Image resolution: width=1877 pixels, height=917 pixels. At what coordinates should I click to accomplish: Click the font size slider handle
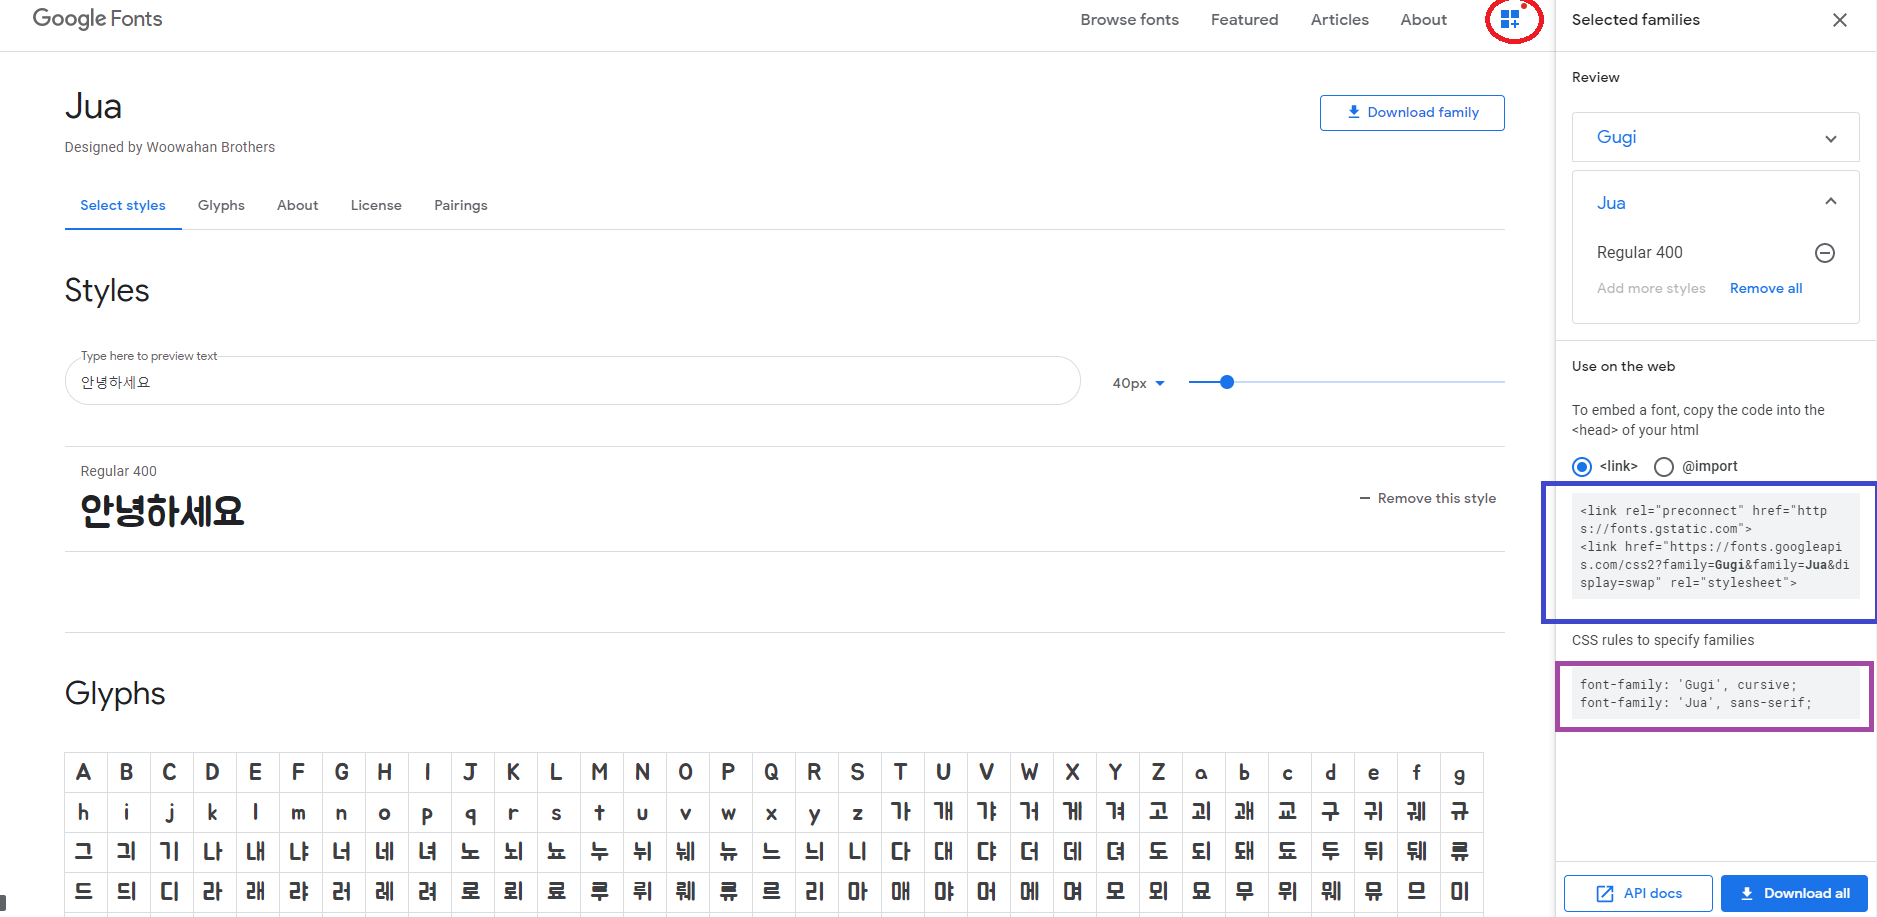[x=1227, y=382]
